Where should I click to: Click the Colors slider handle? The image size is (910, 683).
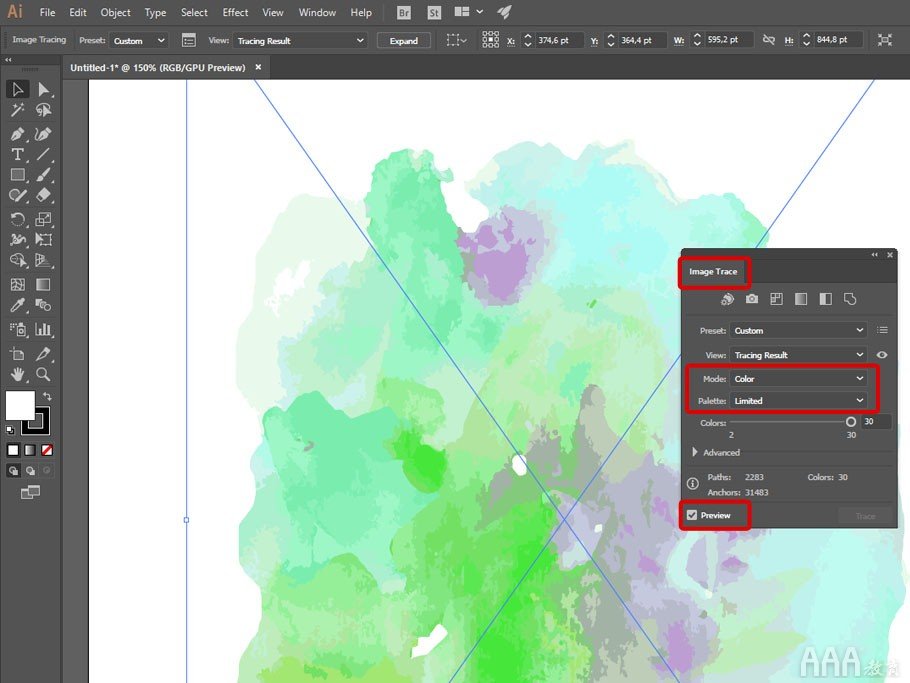[851, 422]
